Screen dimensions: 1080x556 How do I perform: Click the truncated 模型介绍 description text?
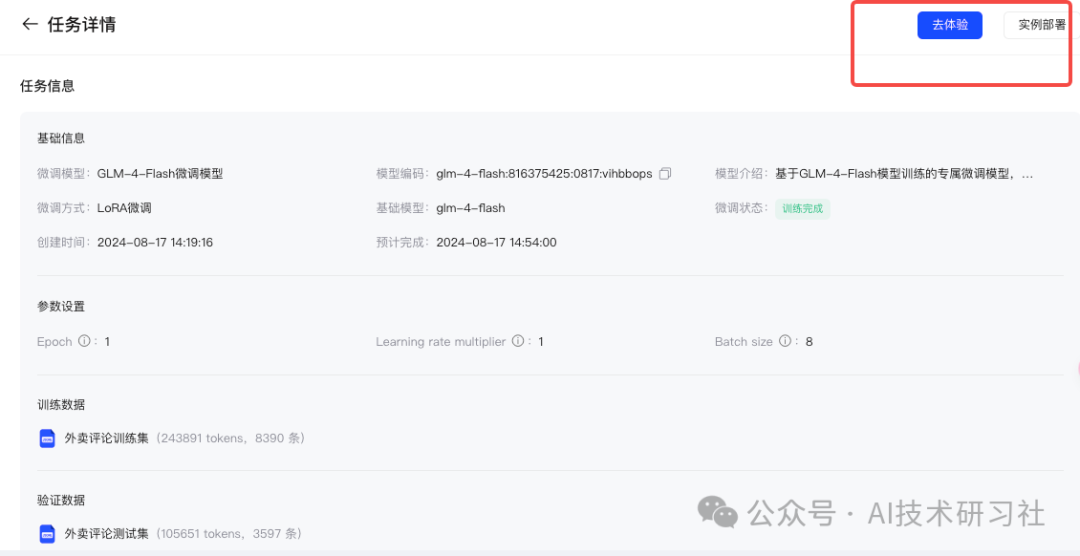(x=904, y=174)
